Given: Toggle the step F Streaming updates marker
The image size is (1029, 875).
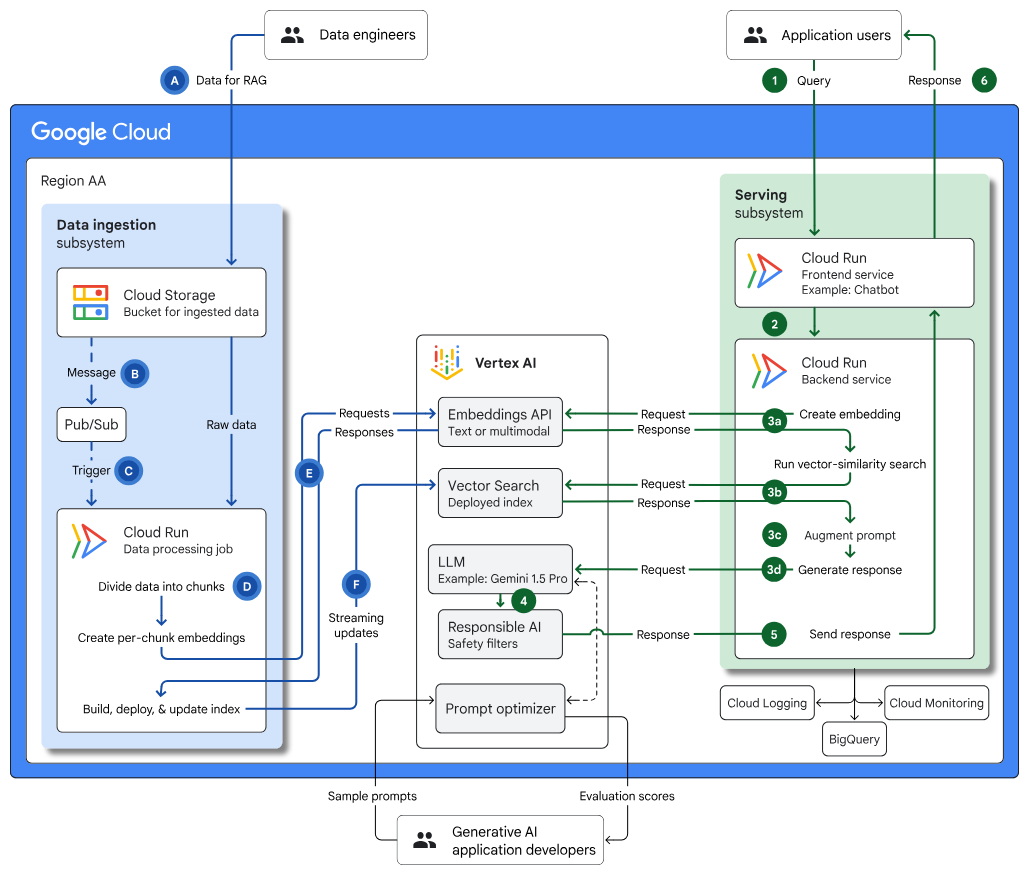Looking at the screenshot, I should [356, 583].
